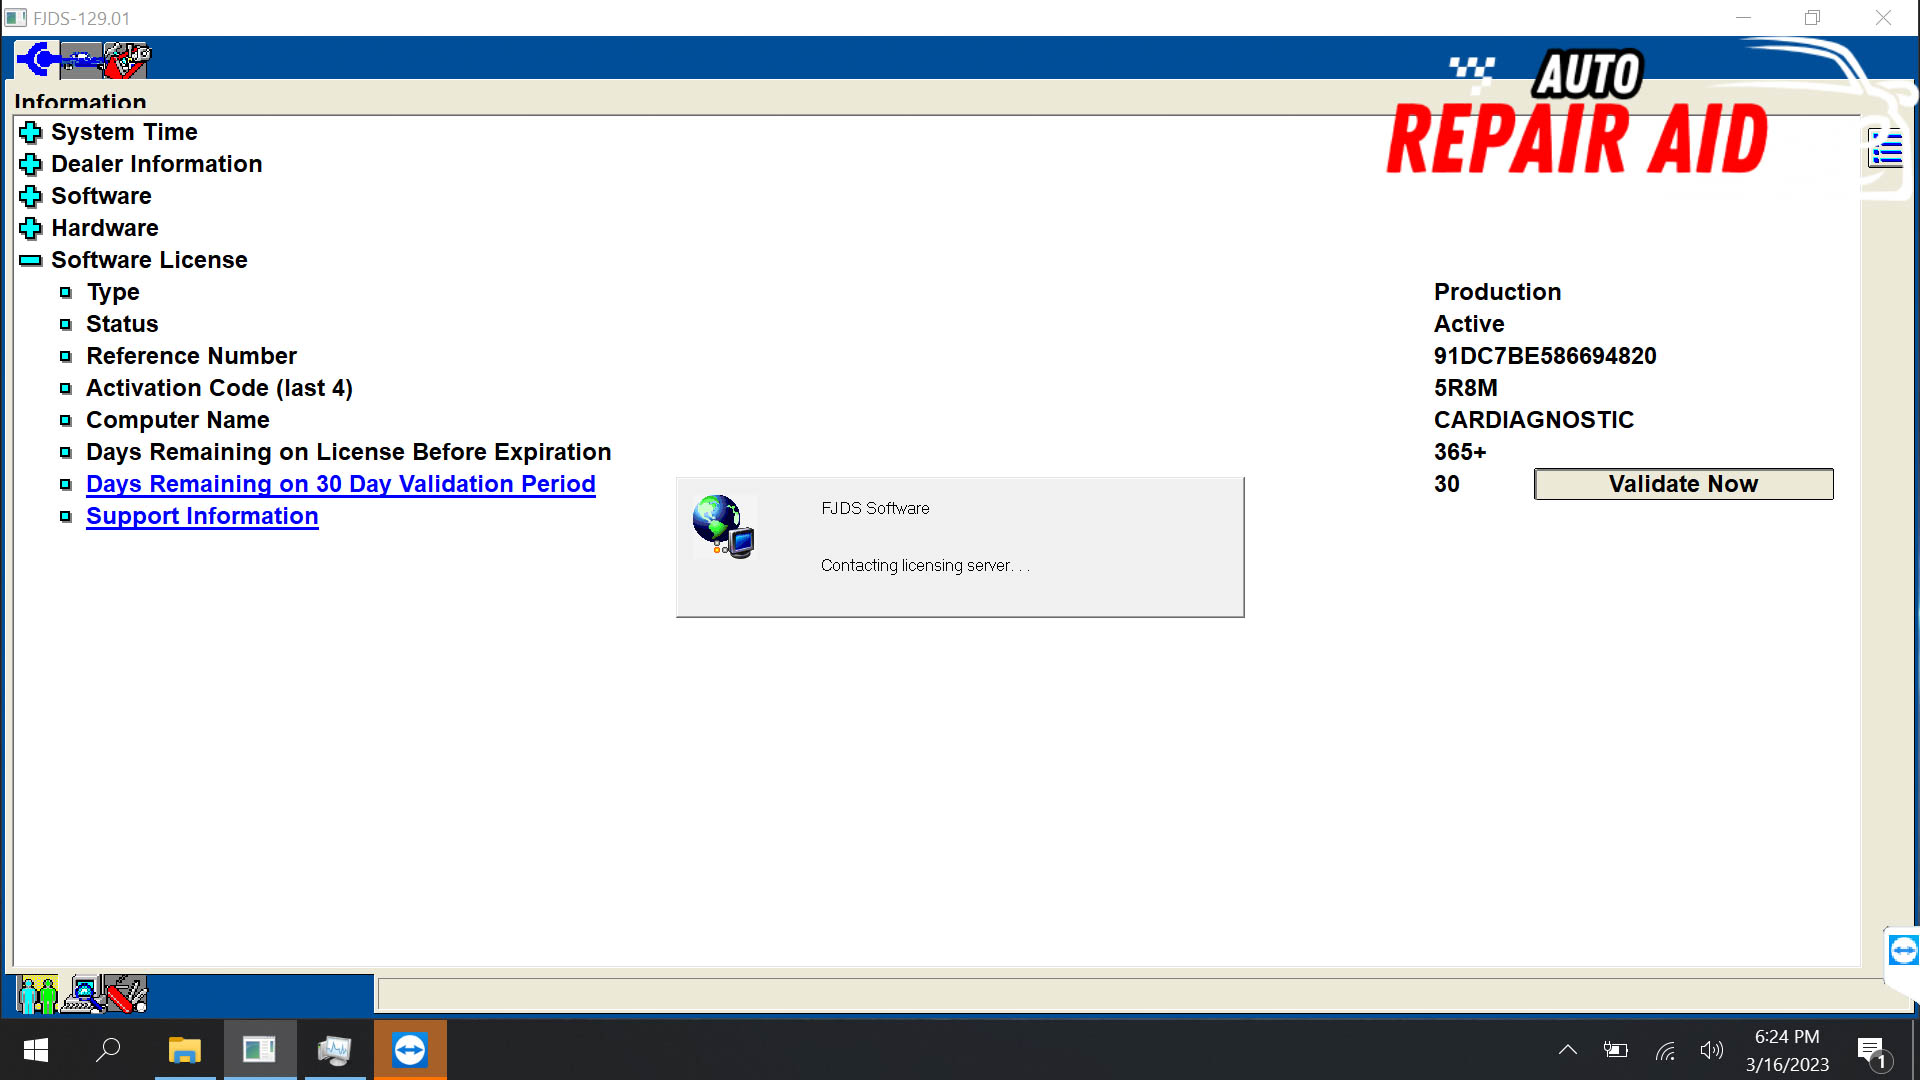Click the computer with magnifier icon
1920x1080 pixels.
point(82,994)
